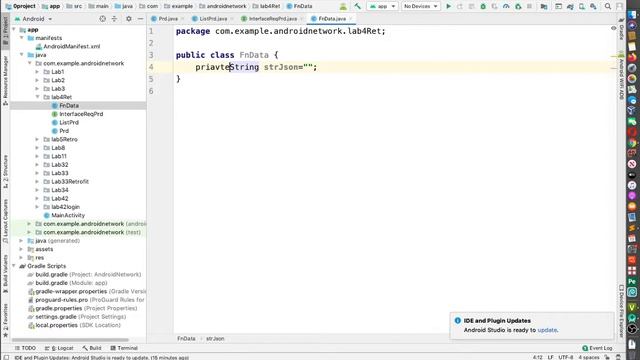Open the No Devices dropdown
This screenshot has height=360, width=640.
(x=421, y=7)
